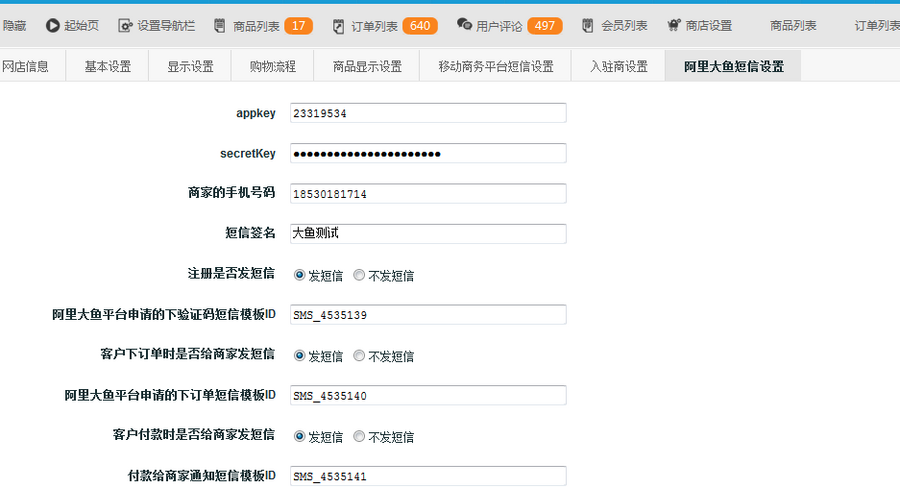The height and width of the screenshot is (488, 900).
Task: Switch to 入驻商设置 tab
Action: click(x=619, y=67)
